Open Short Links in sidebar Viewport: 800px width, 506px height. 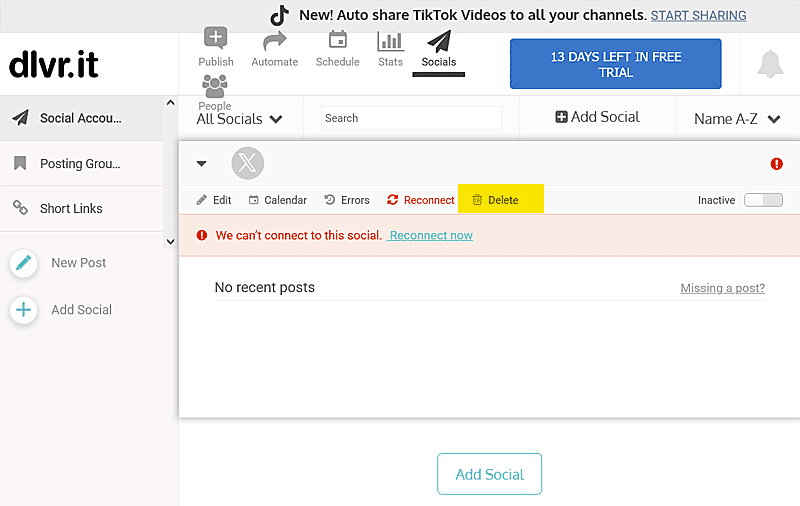click(71, 208)
